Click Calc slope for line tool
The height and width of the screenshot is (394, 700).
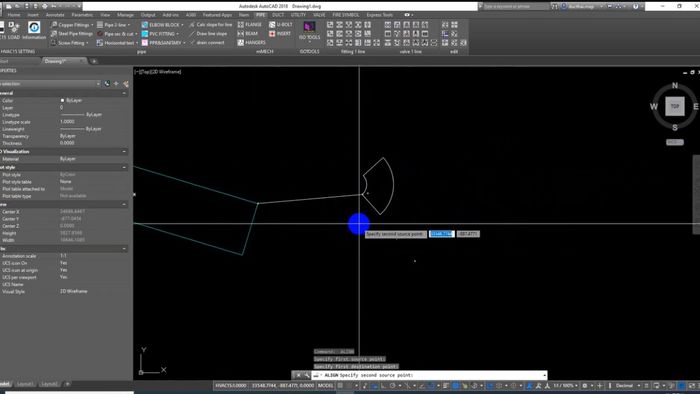click(210, 25)
